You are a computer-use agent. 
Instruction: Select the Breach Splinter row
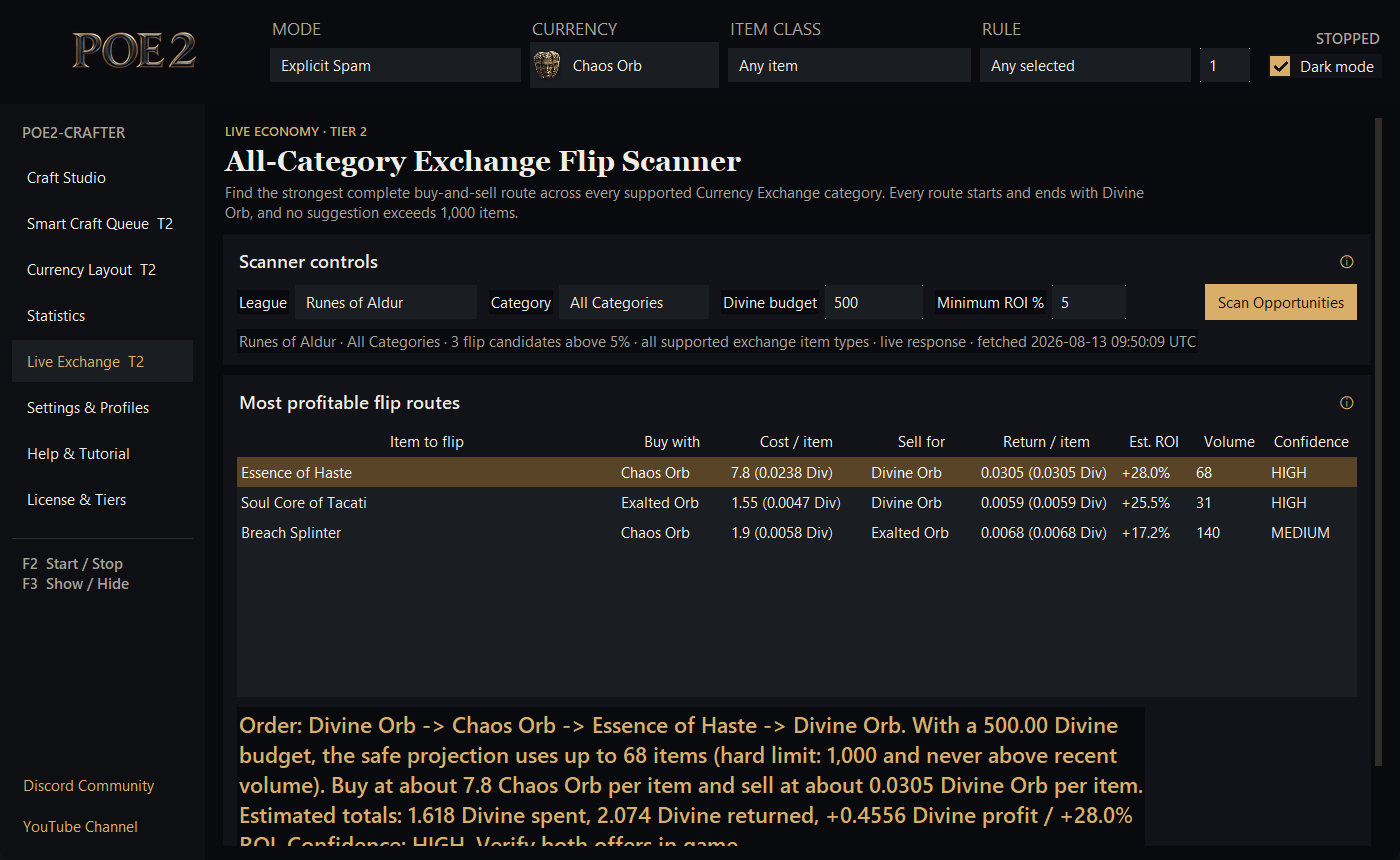[x=797, y=533]
